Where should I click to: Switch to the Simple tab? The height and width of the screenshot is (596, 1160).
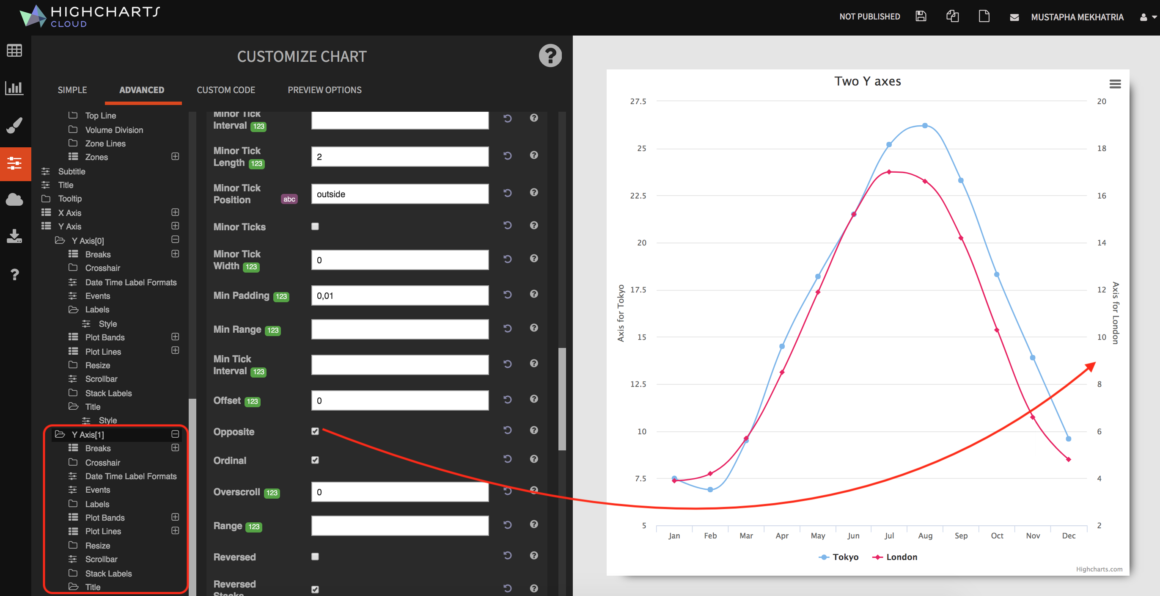point(72,90)
